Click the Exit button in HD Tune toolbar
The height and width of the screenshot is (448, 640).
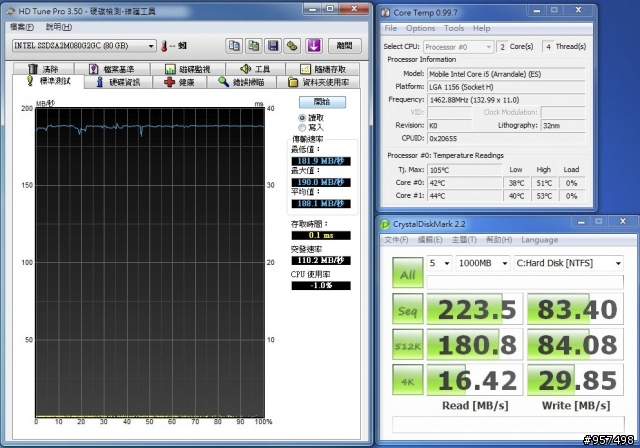tap(344, 46)
